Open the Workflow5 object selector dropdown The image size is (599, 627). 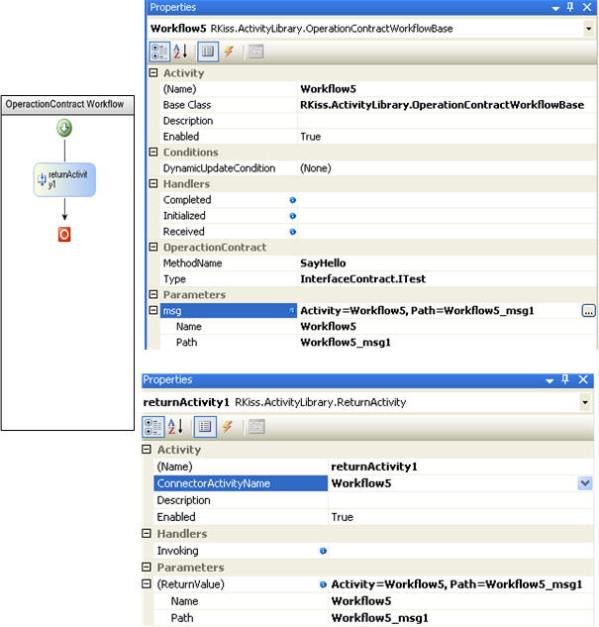588,28
